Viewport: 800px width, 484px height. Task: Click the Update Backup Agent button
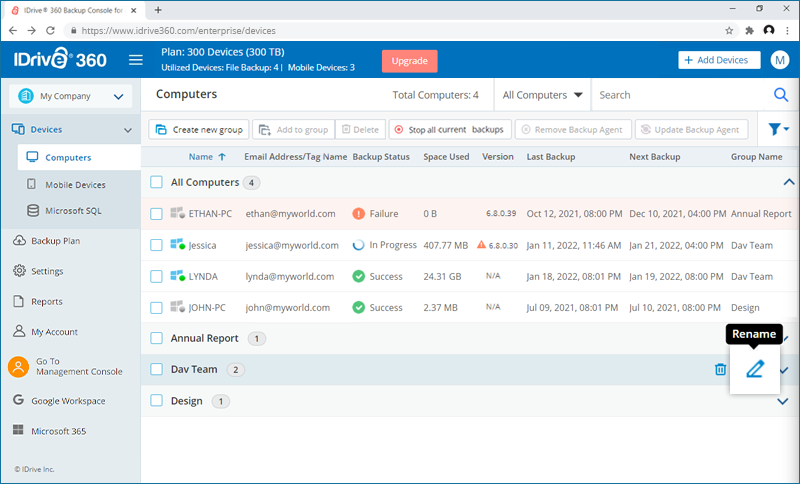tap(691, 130)
